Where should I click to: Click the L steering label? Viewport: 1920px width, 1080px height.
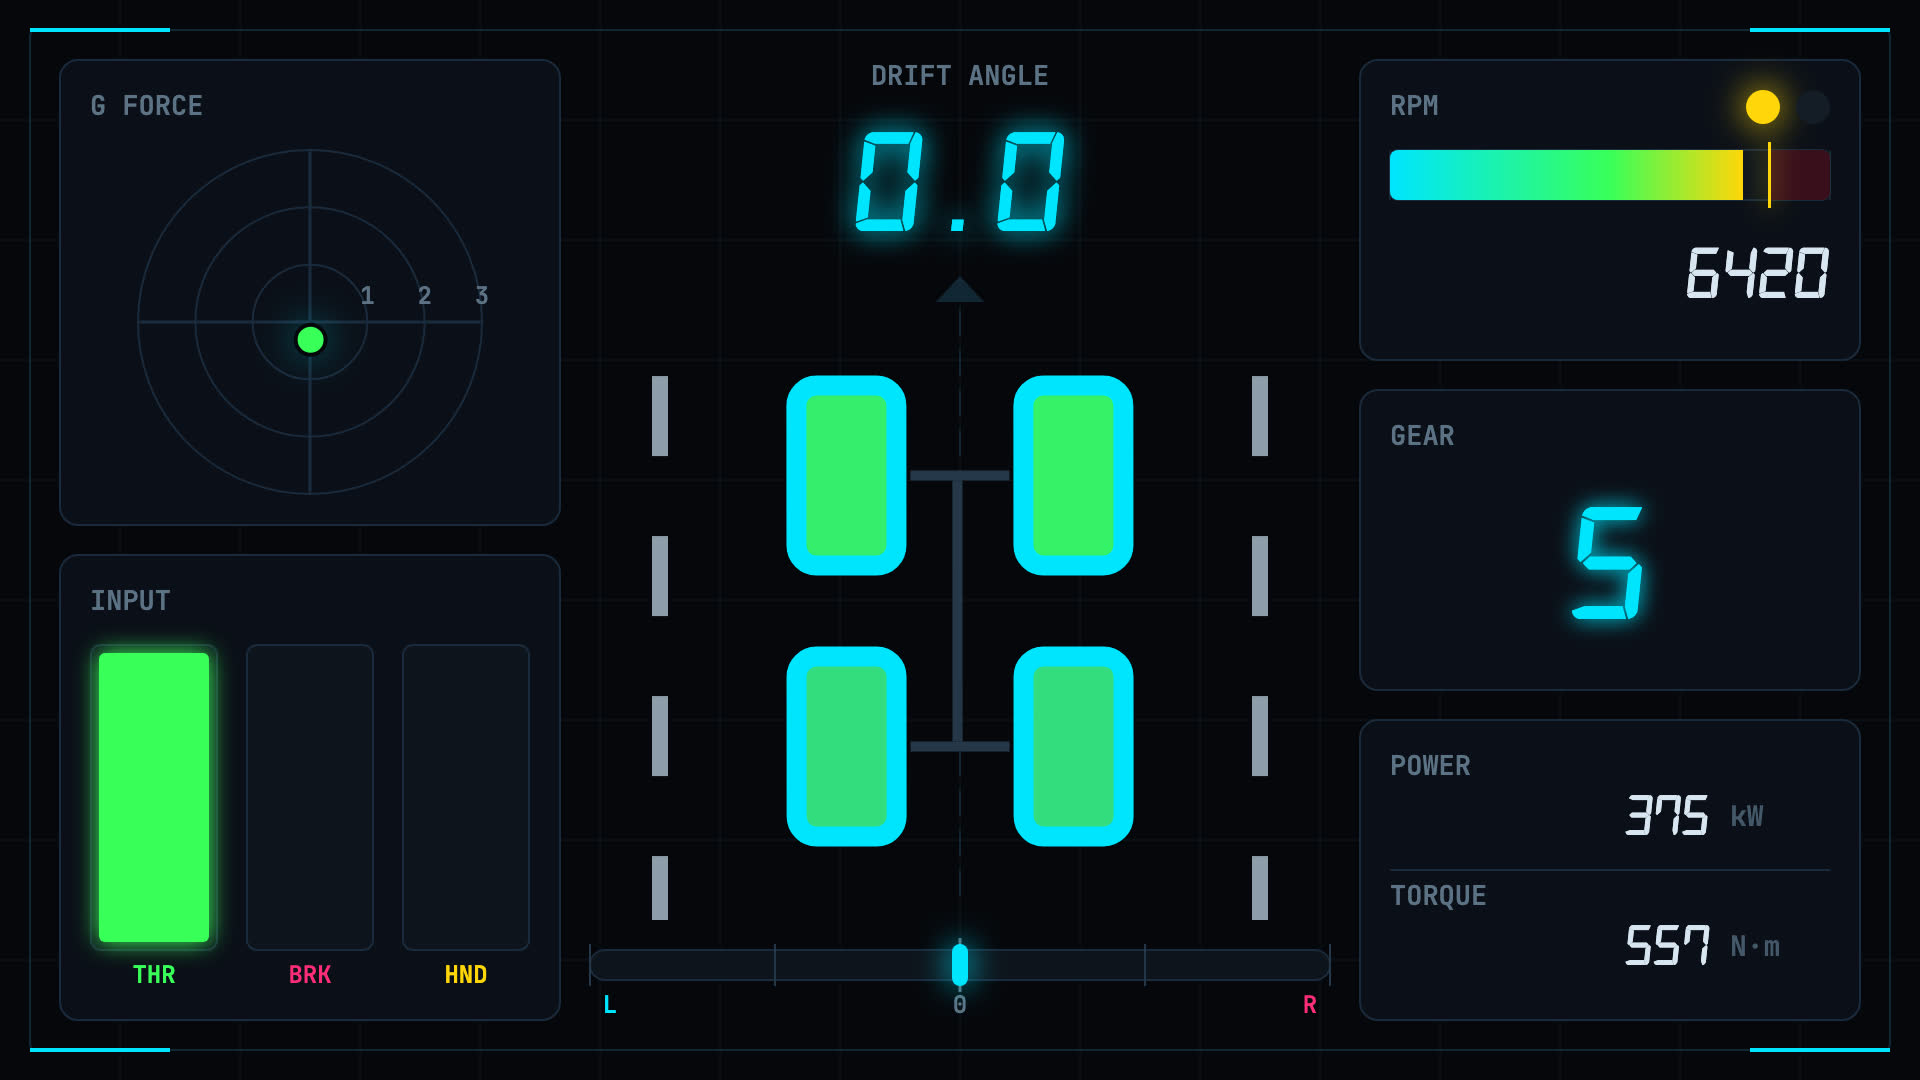click(610, 1005)
